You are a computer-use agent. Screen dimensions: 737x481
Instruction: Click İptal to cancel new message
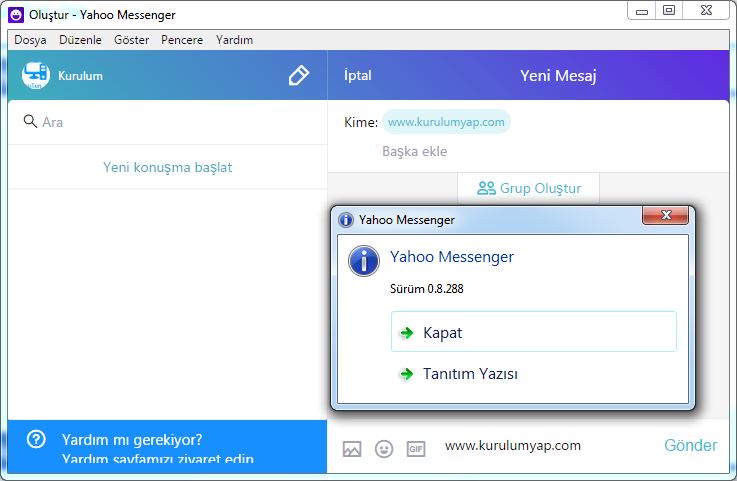(358, 75)
